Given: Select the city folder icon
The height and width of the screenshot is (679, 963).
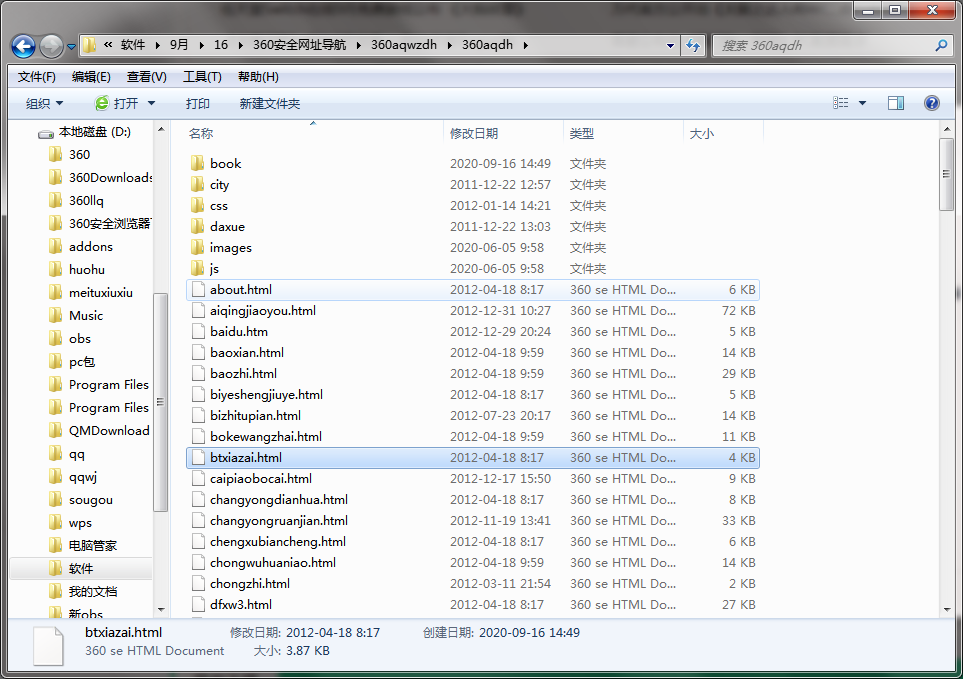Looking at the screenshot, I should [x=197, y=184].
